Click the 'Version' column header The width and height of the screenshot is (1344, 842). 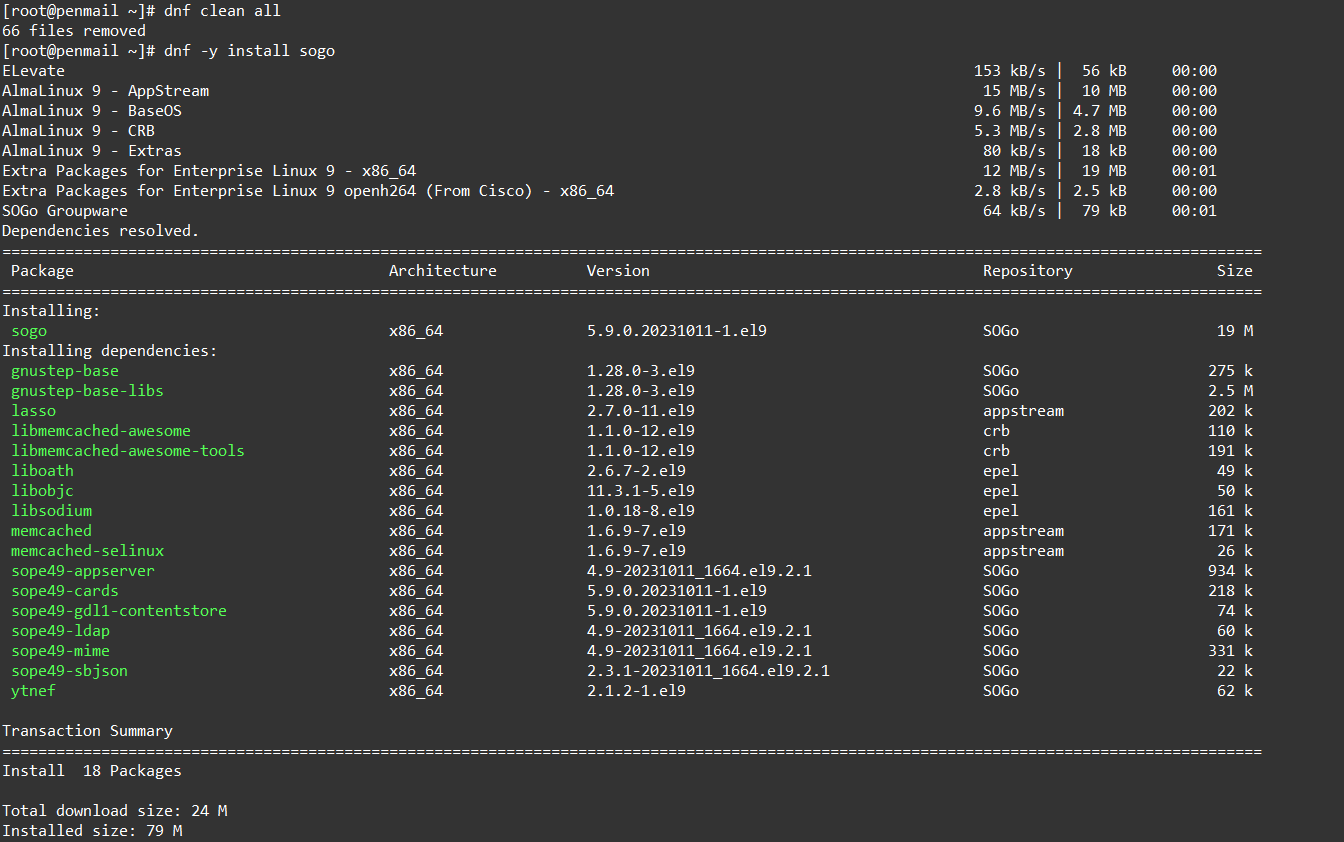[617, 271]
